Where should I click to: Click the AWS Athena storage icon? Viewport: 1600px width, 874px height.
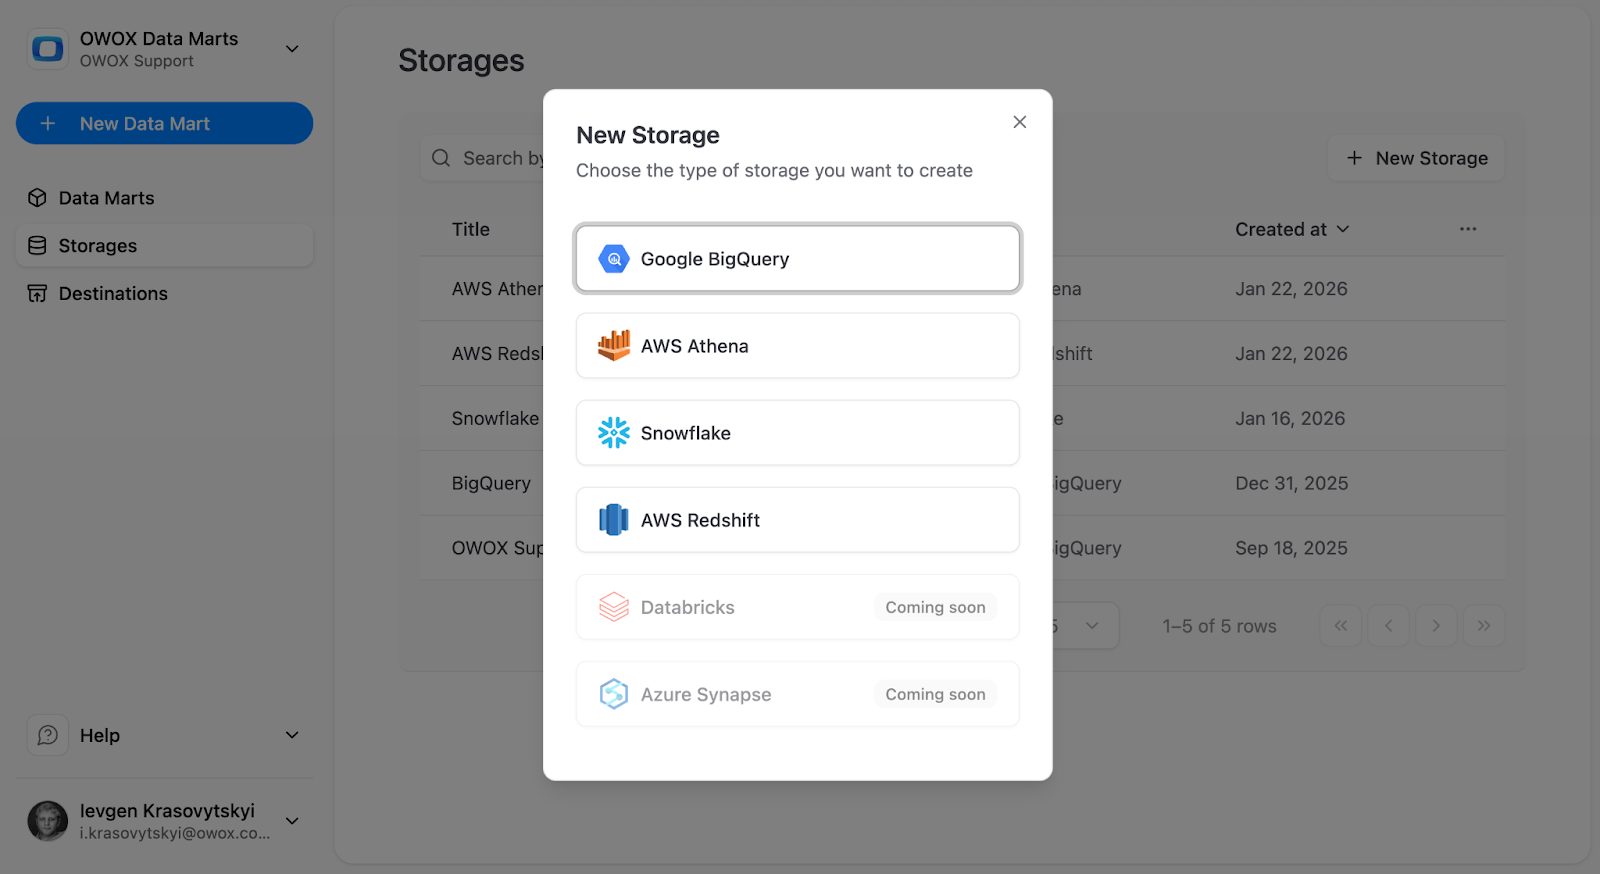coord(612,345)
